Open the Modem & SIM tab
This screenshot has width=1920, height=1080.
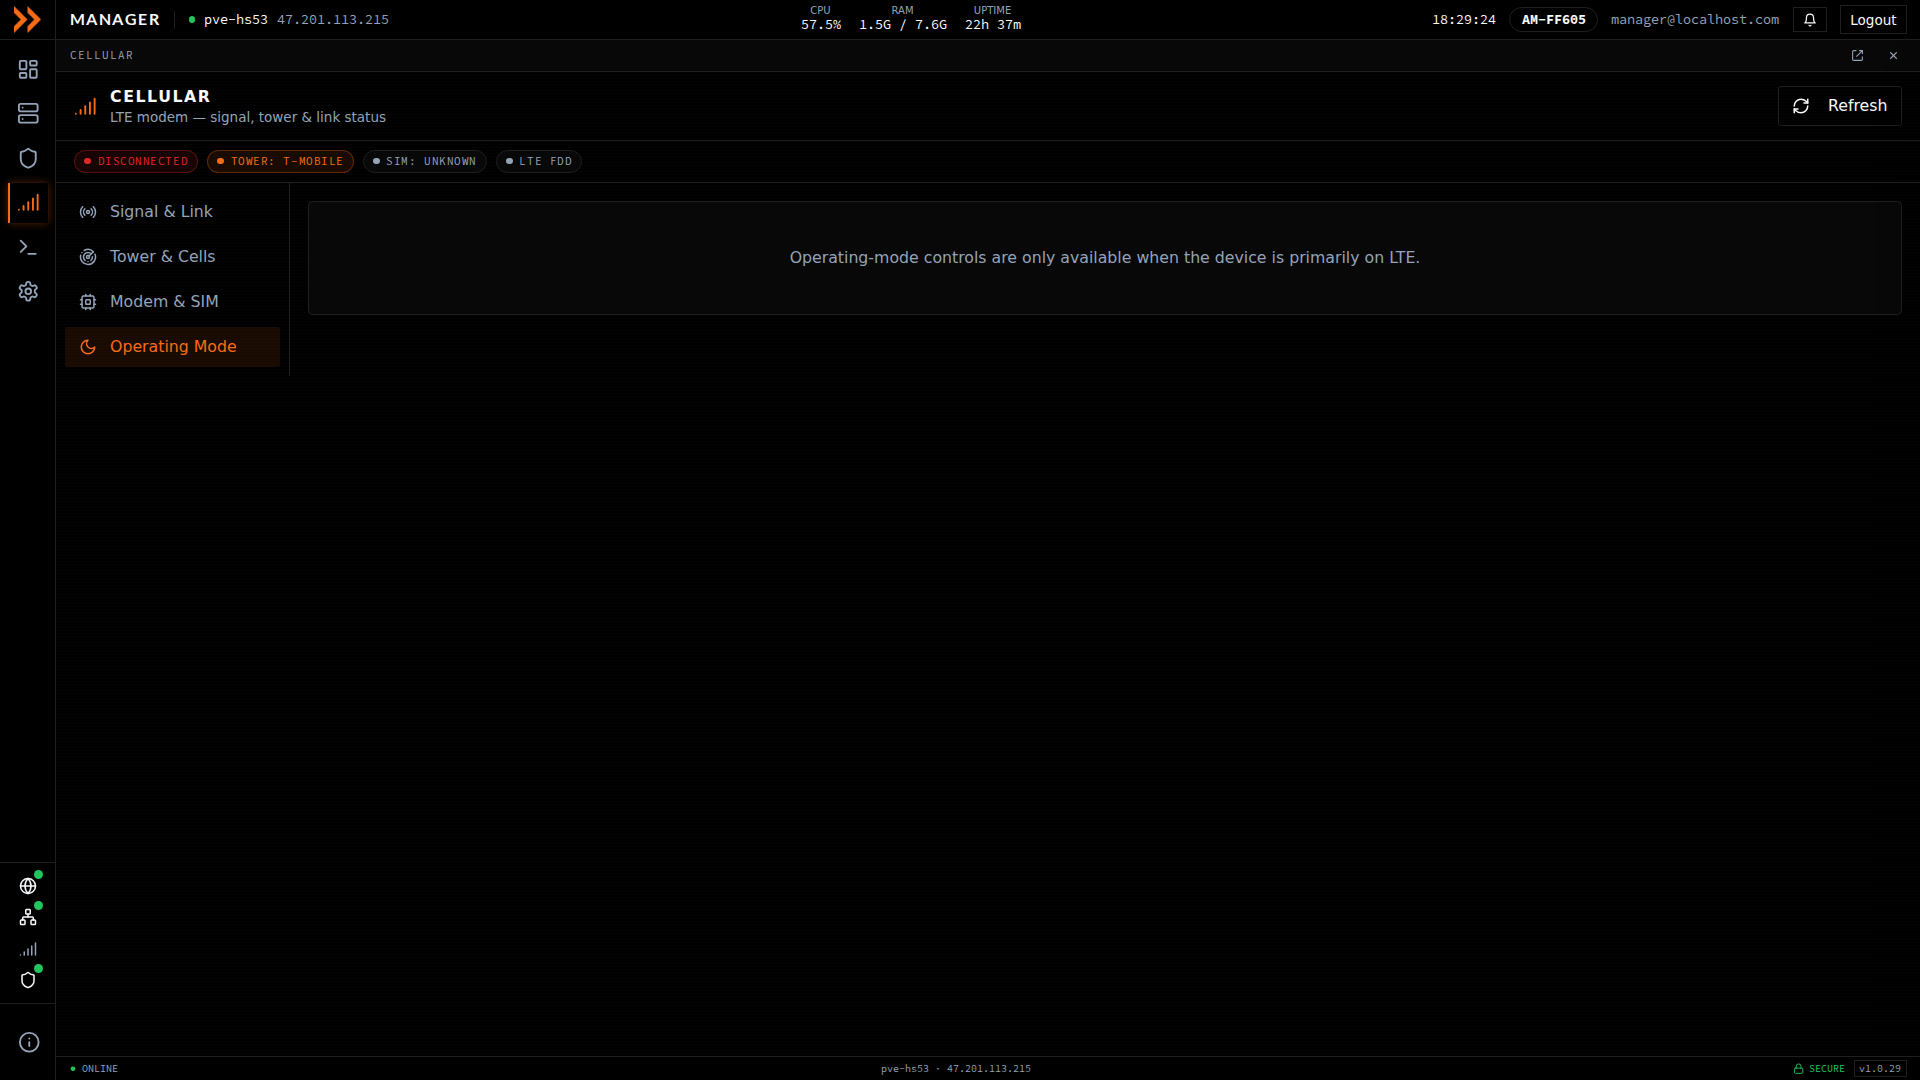click(x=172, y=302)
